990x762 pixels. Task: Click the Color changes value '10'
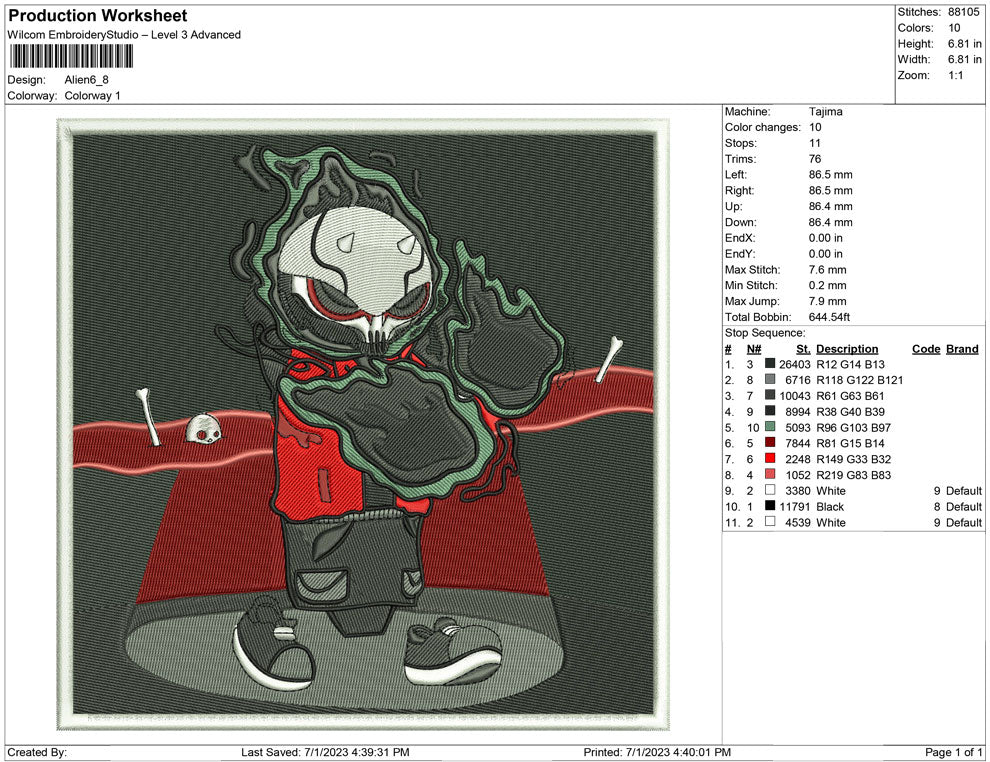pos(815,128)
